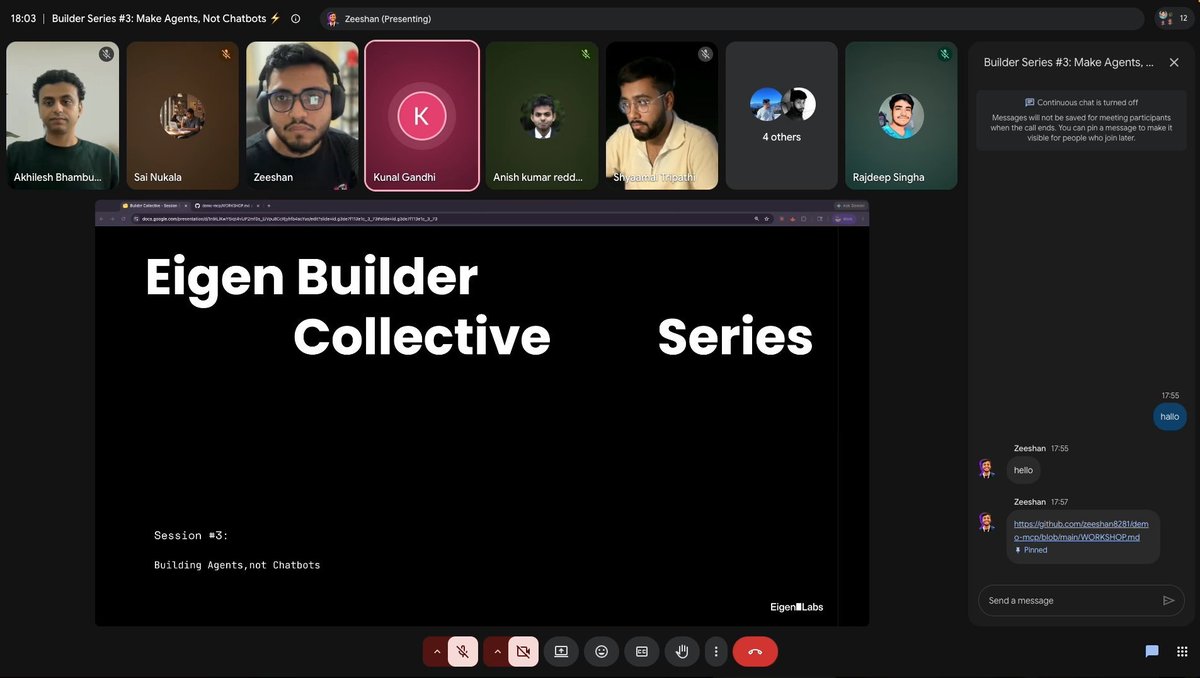The width and height of the screenshot is (1200, 678).
Task: Click the muted mic icon on Anish's tile
Action: point(586,54)
